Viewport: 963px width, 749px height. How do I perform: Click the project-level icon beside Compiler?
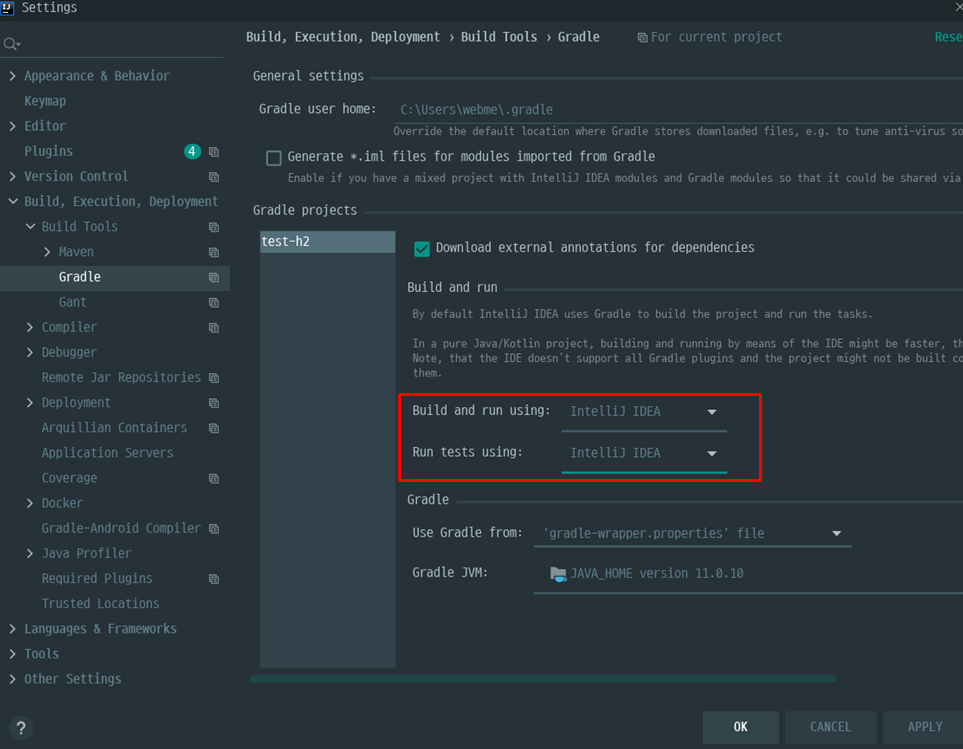pyautogui.click(x=214, y=328)
